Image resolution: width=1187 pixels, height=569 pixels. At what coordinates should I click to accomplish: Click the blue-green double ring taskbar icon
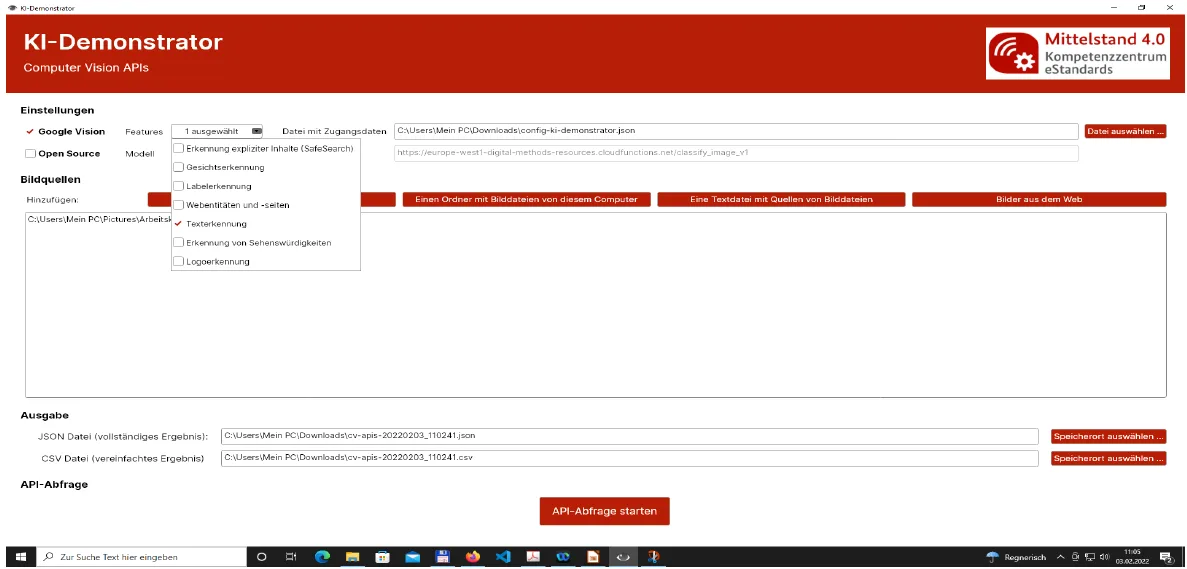(563, 557)
